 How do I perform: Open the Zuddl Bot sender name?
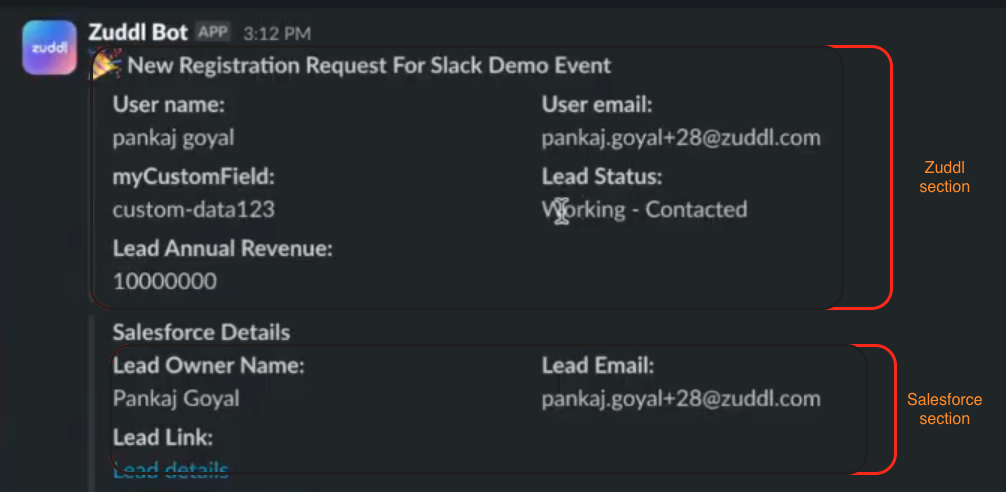(138, 33)
